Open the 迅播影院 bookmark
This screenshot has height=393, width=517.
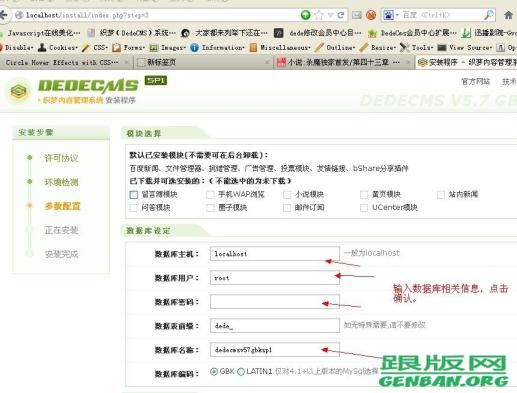coord(489,33)
